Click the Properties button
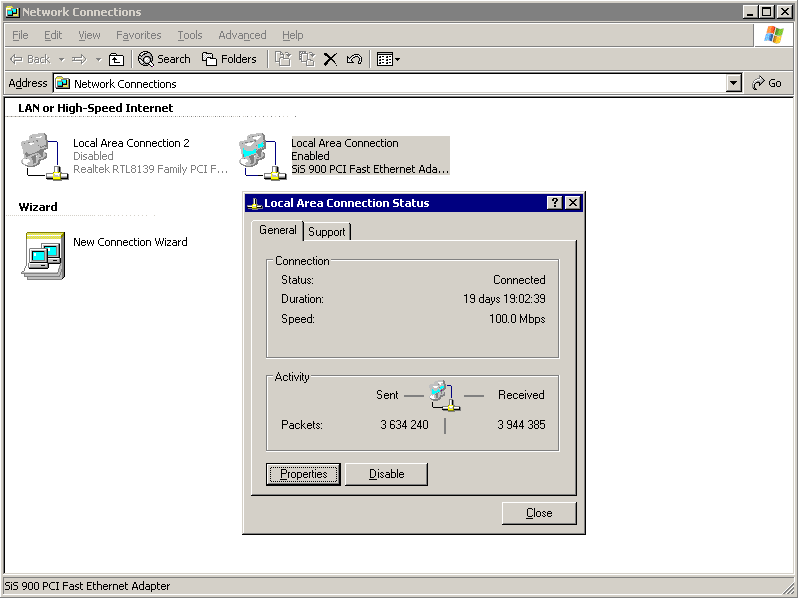Viewport: 798px width, 598px height. click(304, 474)
